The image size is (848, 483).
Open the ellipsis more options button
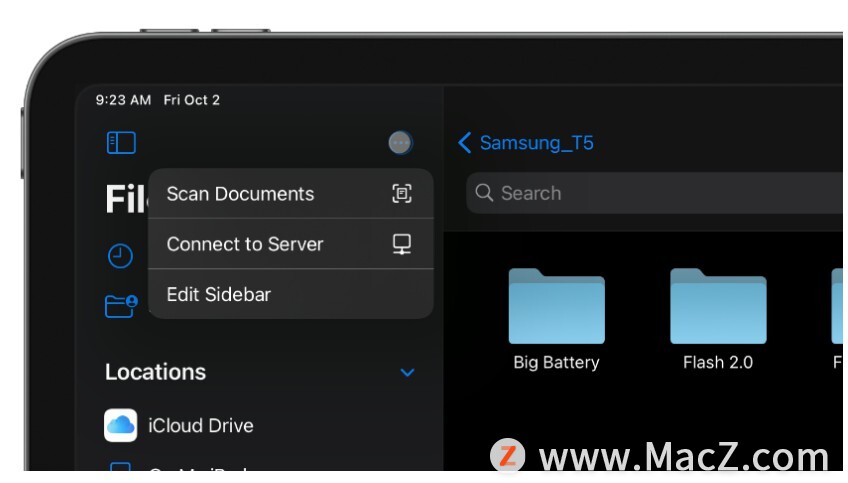point(400,143)
